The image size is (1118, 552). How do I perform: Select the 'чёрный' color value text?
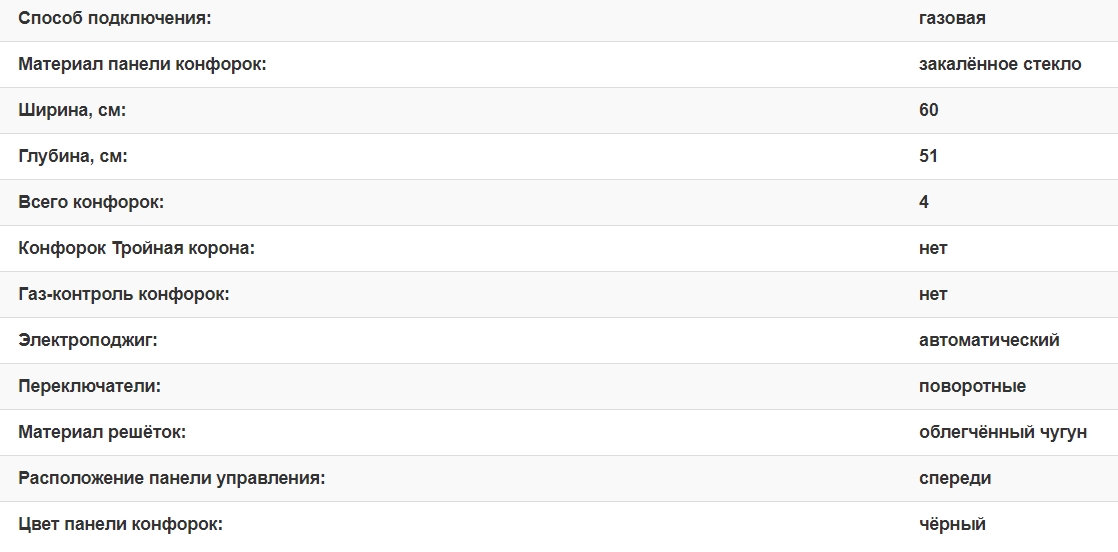tap(952, 524)
